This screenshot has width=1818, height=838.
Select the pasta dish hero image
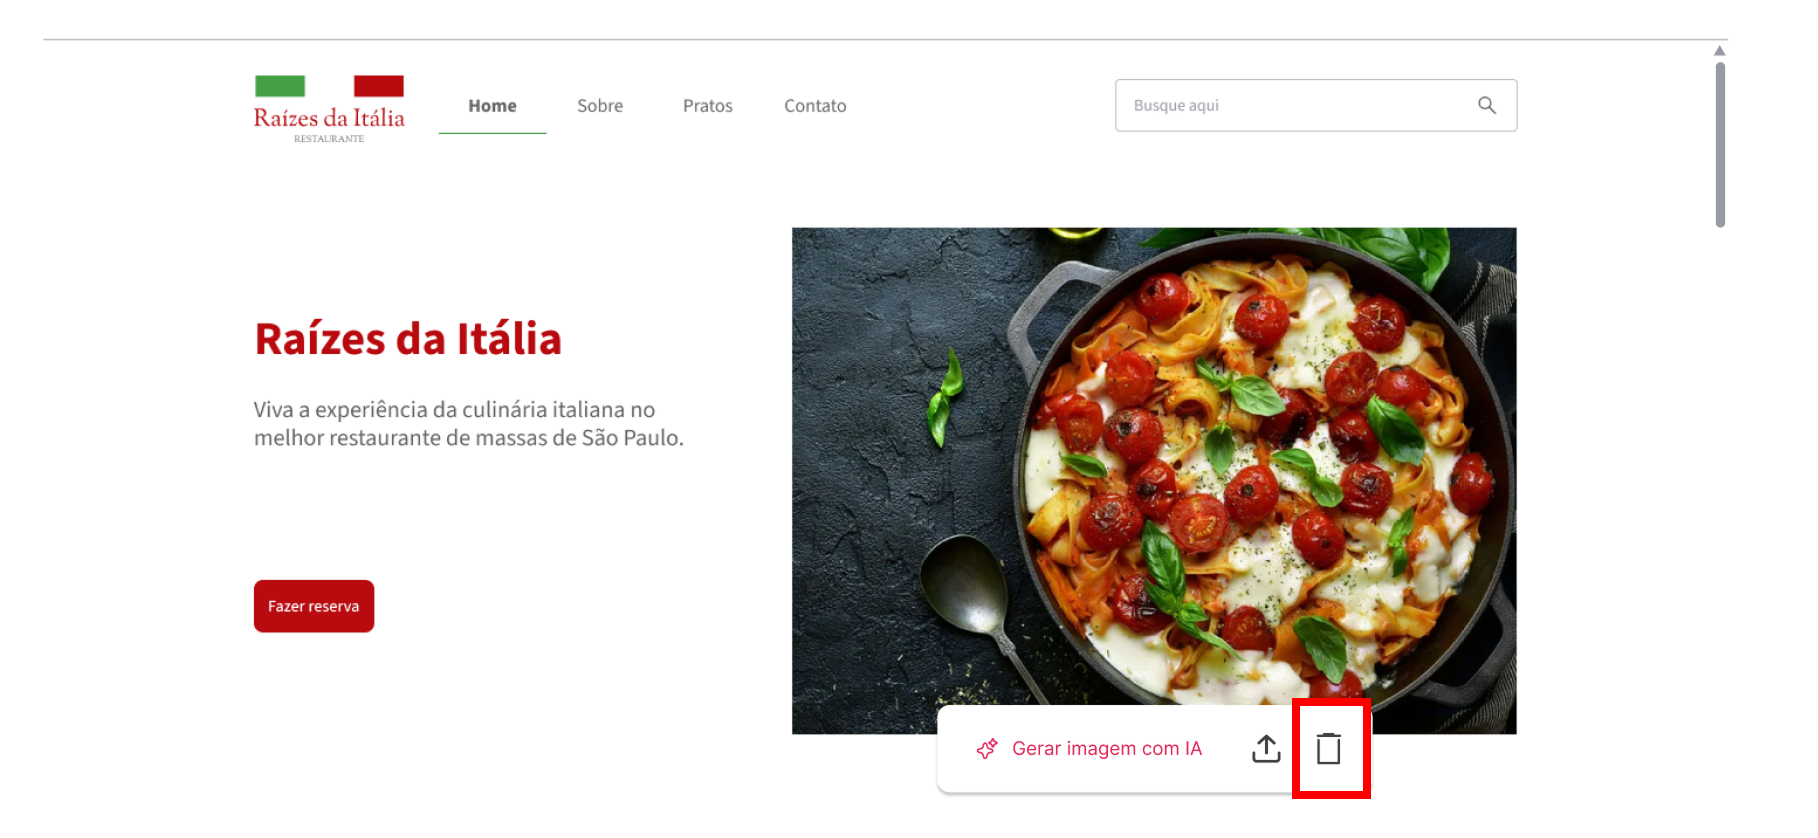coord(1154,460)
